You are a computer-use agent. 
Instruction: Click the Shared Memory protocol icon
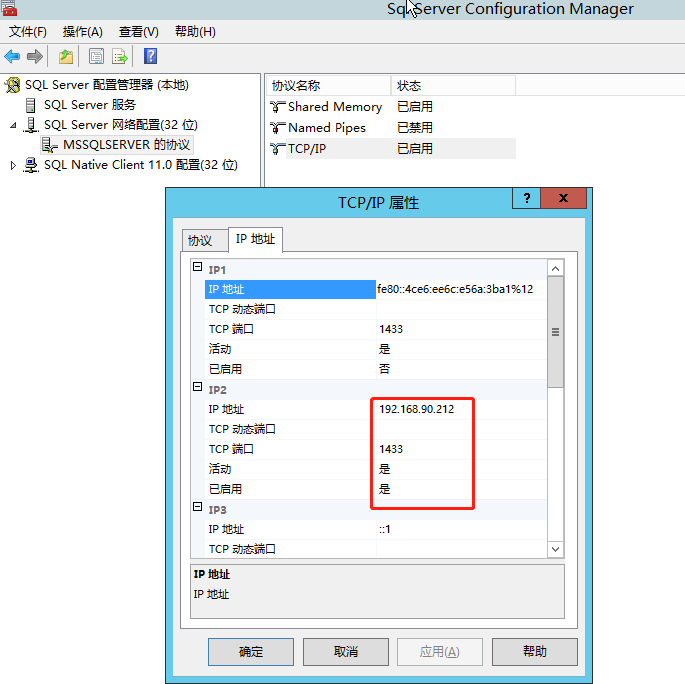277,107
